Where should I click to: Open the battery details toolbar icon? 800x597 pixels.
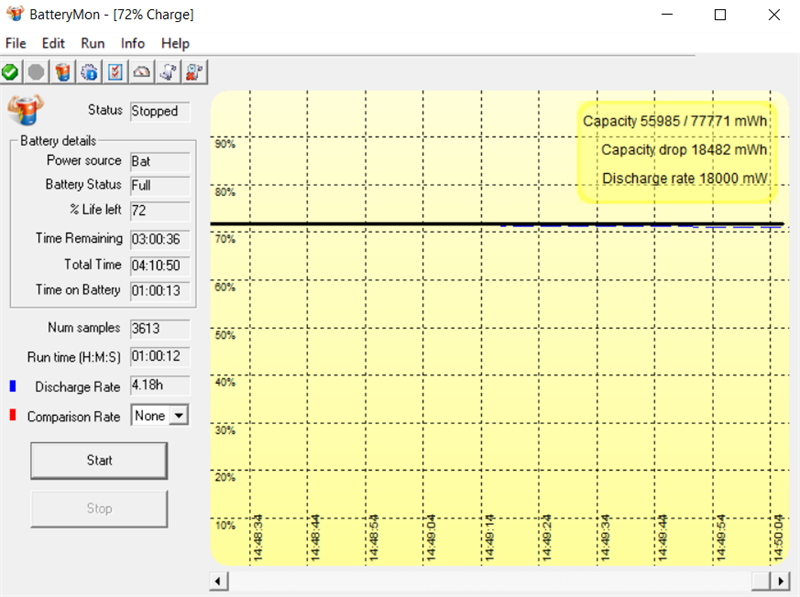tap(62, 71)
